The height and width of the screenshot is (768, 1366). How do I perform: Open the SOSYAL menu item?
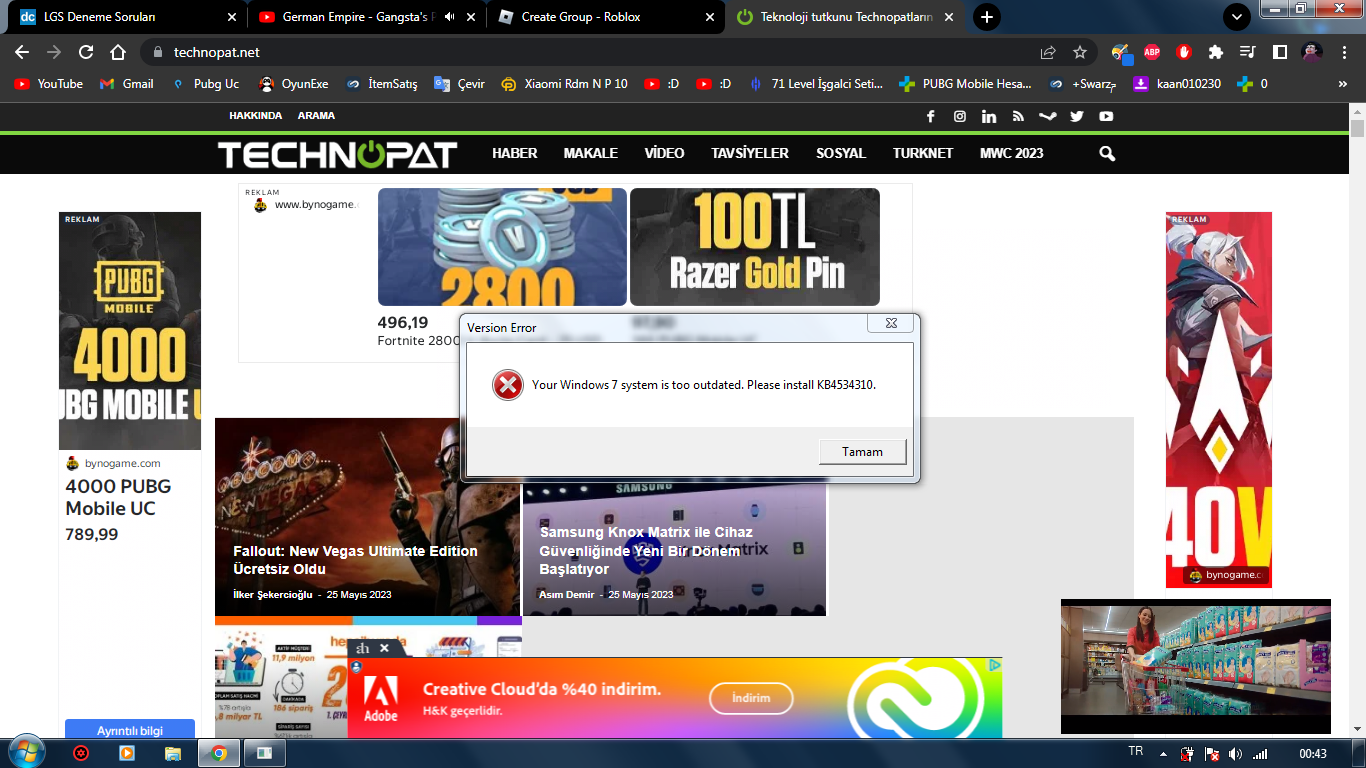841,153
